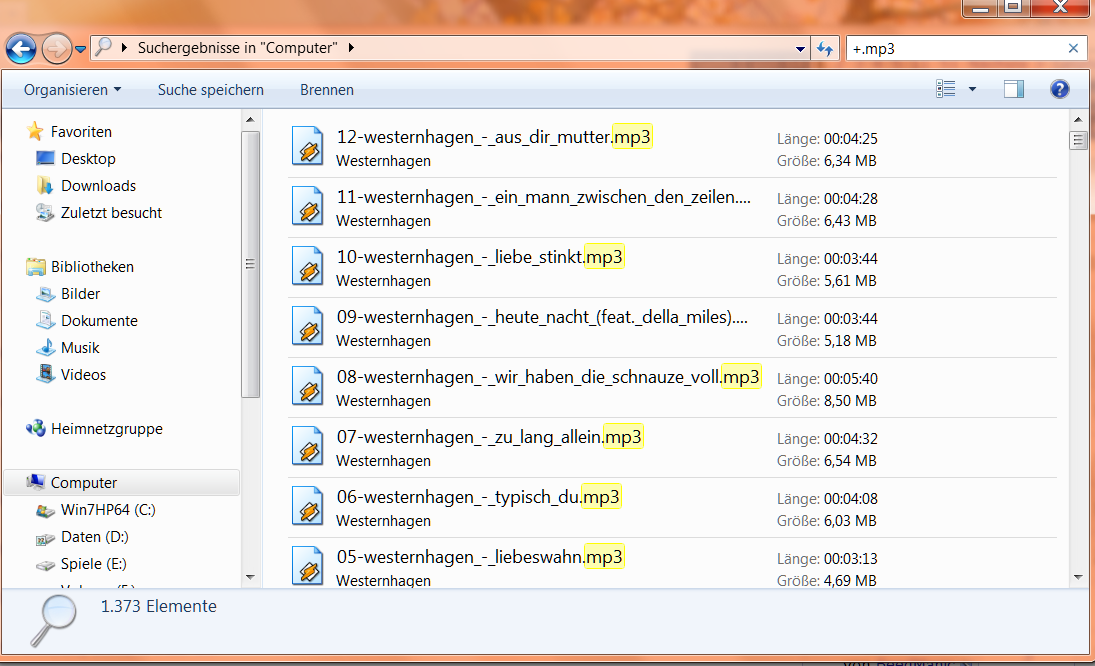
Task: Click the Heimnetzgruppe icon
Action: pos(36,428)
